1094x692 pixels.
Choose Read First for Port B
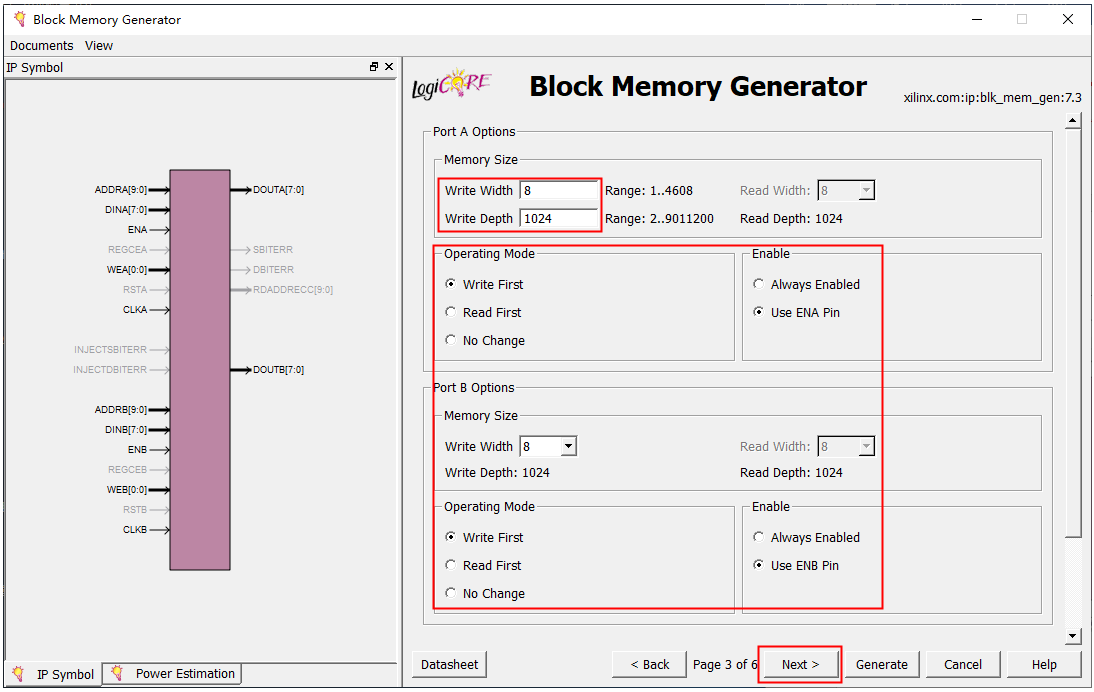[x=451, y=565]
